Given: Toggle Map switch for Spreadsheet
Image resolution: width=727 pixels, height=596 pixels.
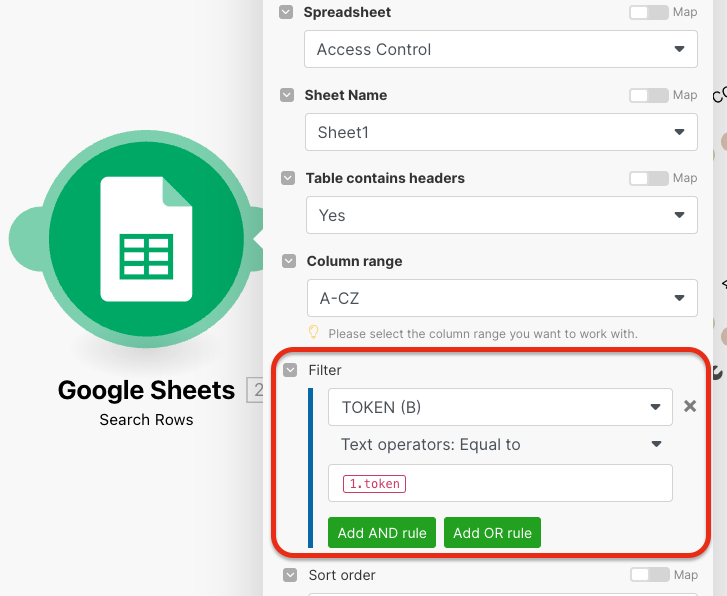Looking at the screenshot, I should tap(649, 12).
